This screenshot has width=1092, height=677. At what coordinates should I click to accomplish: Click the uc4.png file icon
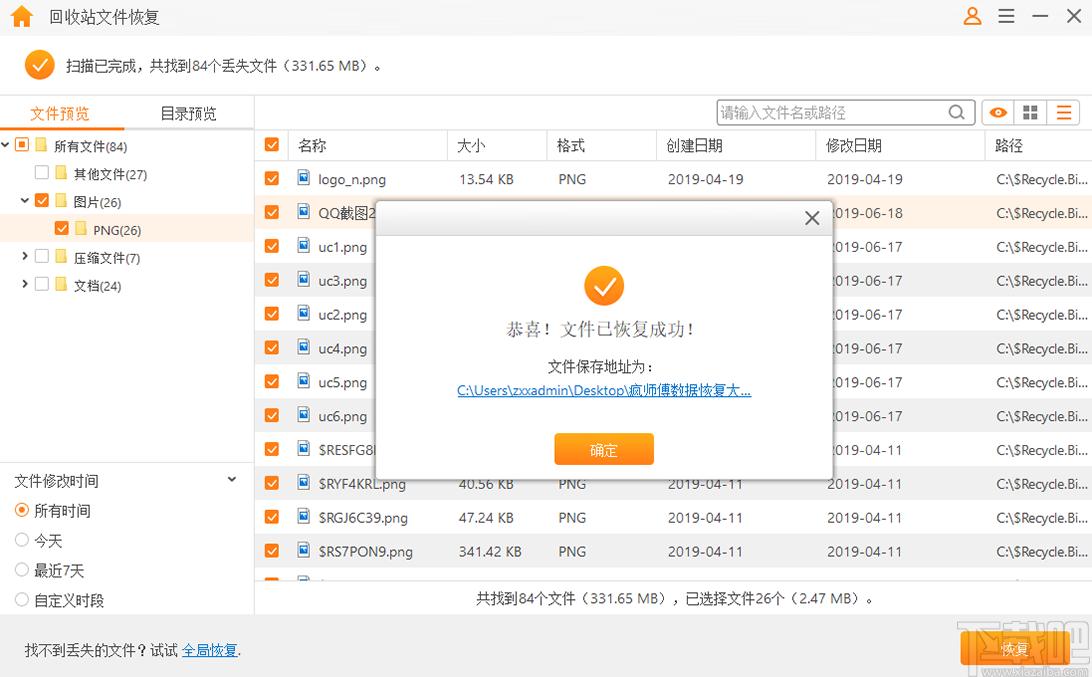304,347
